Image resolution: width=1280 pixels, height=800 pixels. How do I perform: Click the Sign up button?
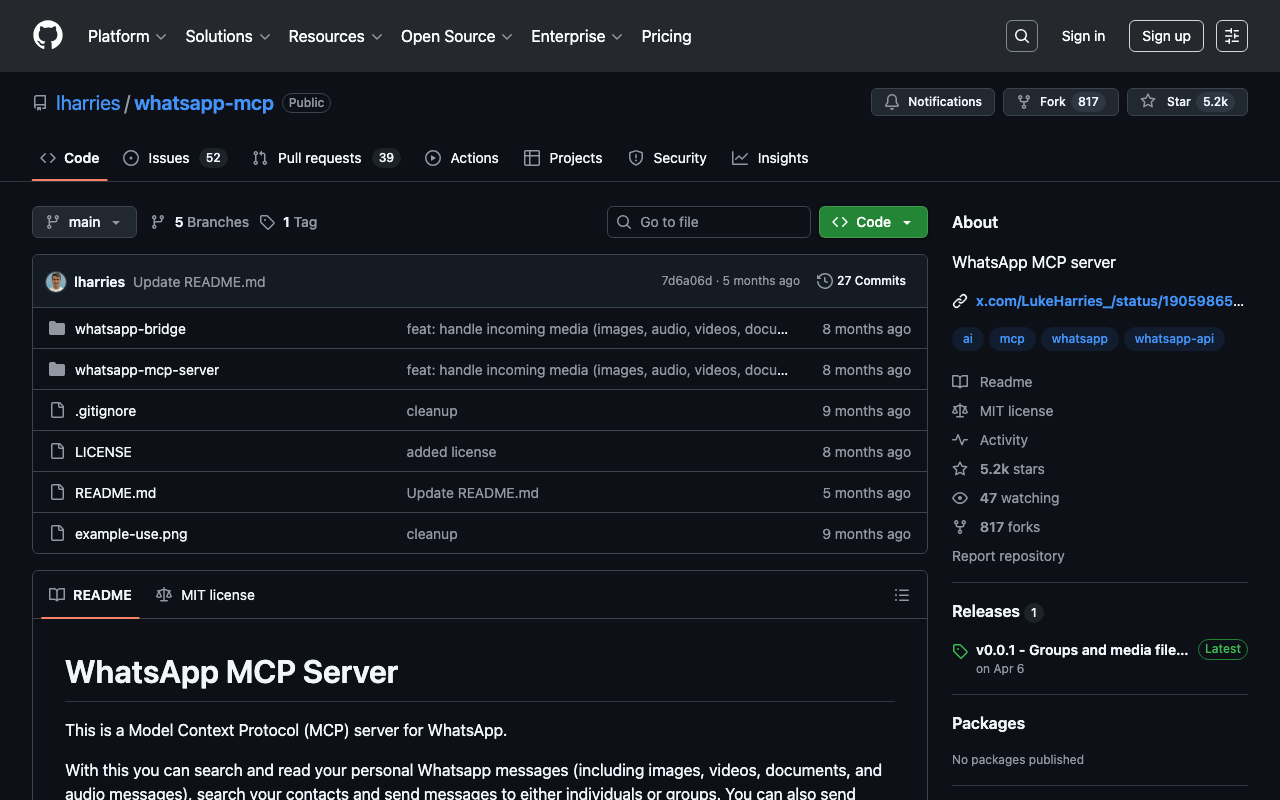[1166, 36]
